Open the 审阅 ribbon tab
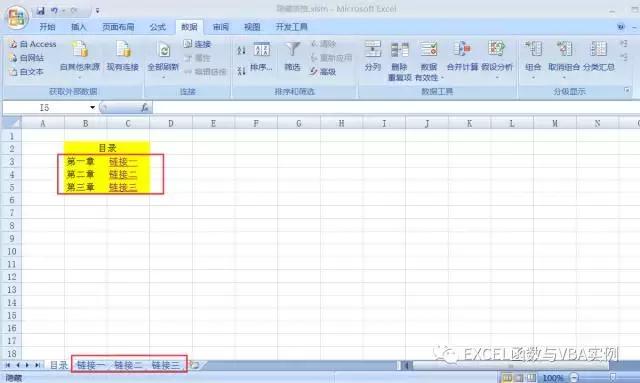This screenshot has height=383, width=640. 221,27
